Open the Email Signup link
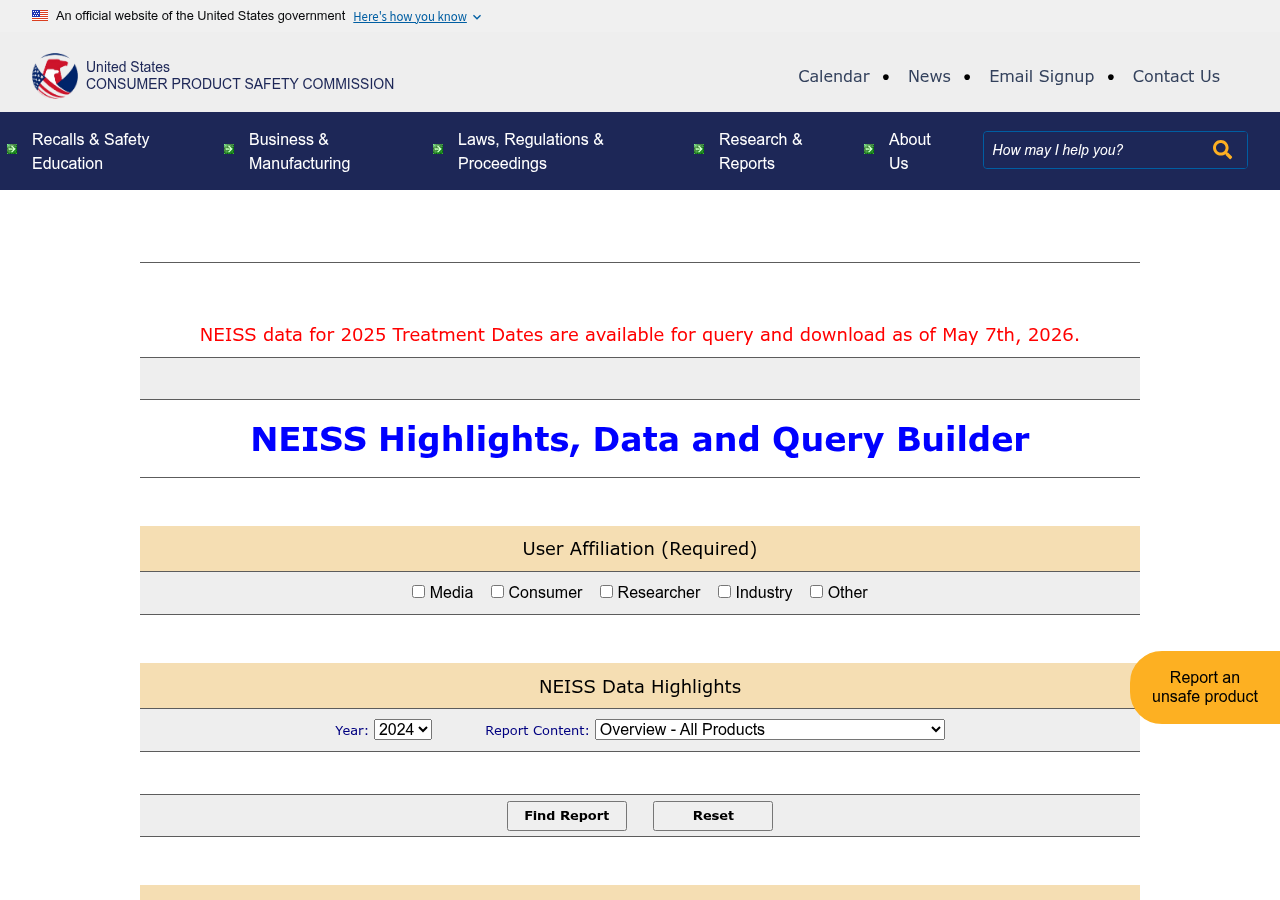 [x=1041, y=76]
